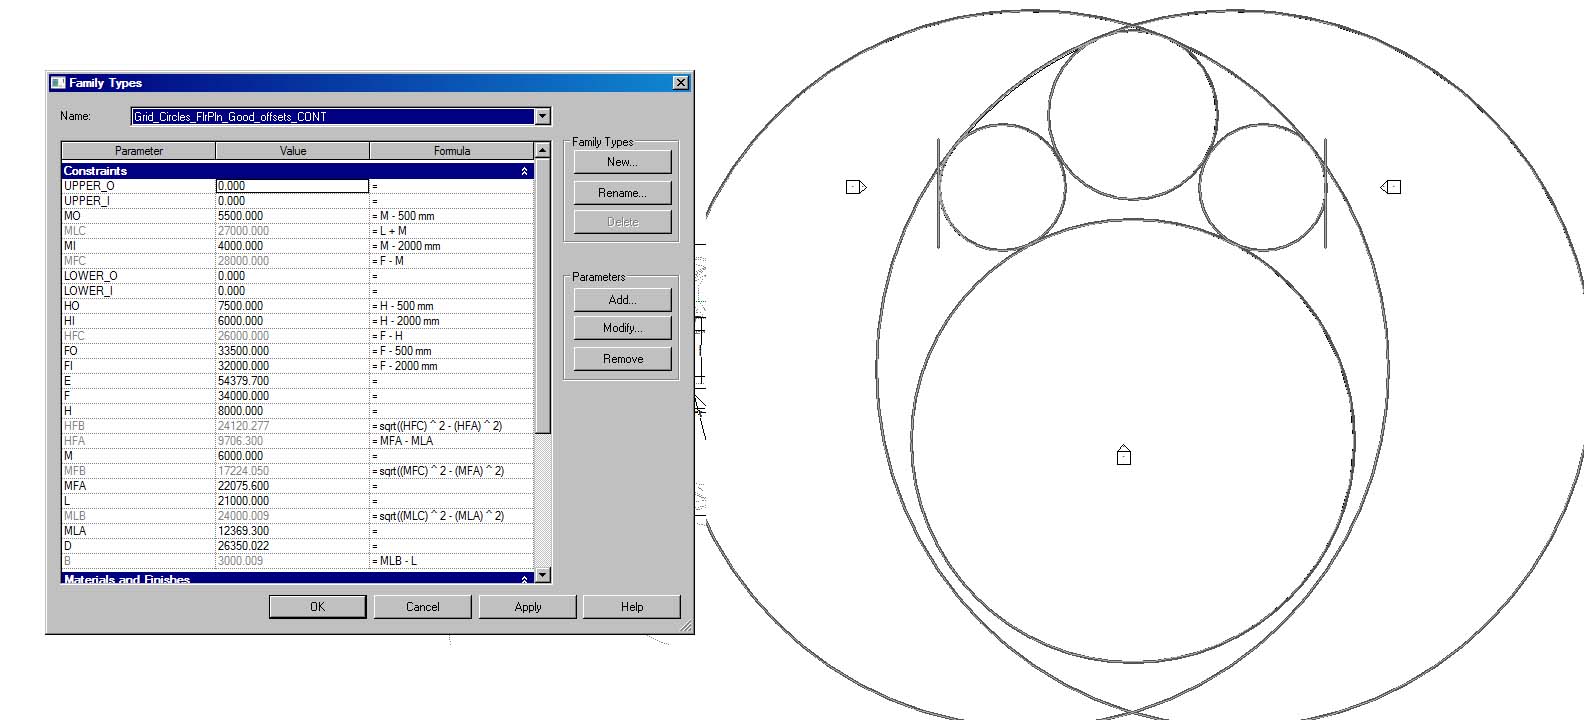Click the 'MLC' parameter name

click(75, 231)
